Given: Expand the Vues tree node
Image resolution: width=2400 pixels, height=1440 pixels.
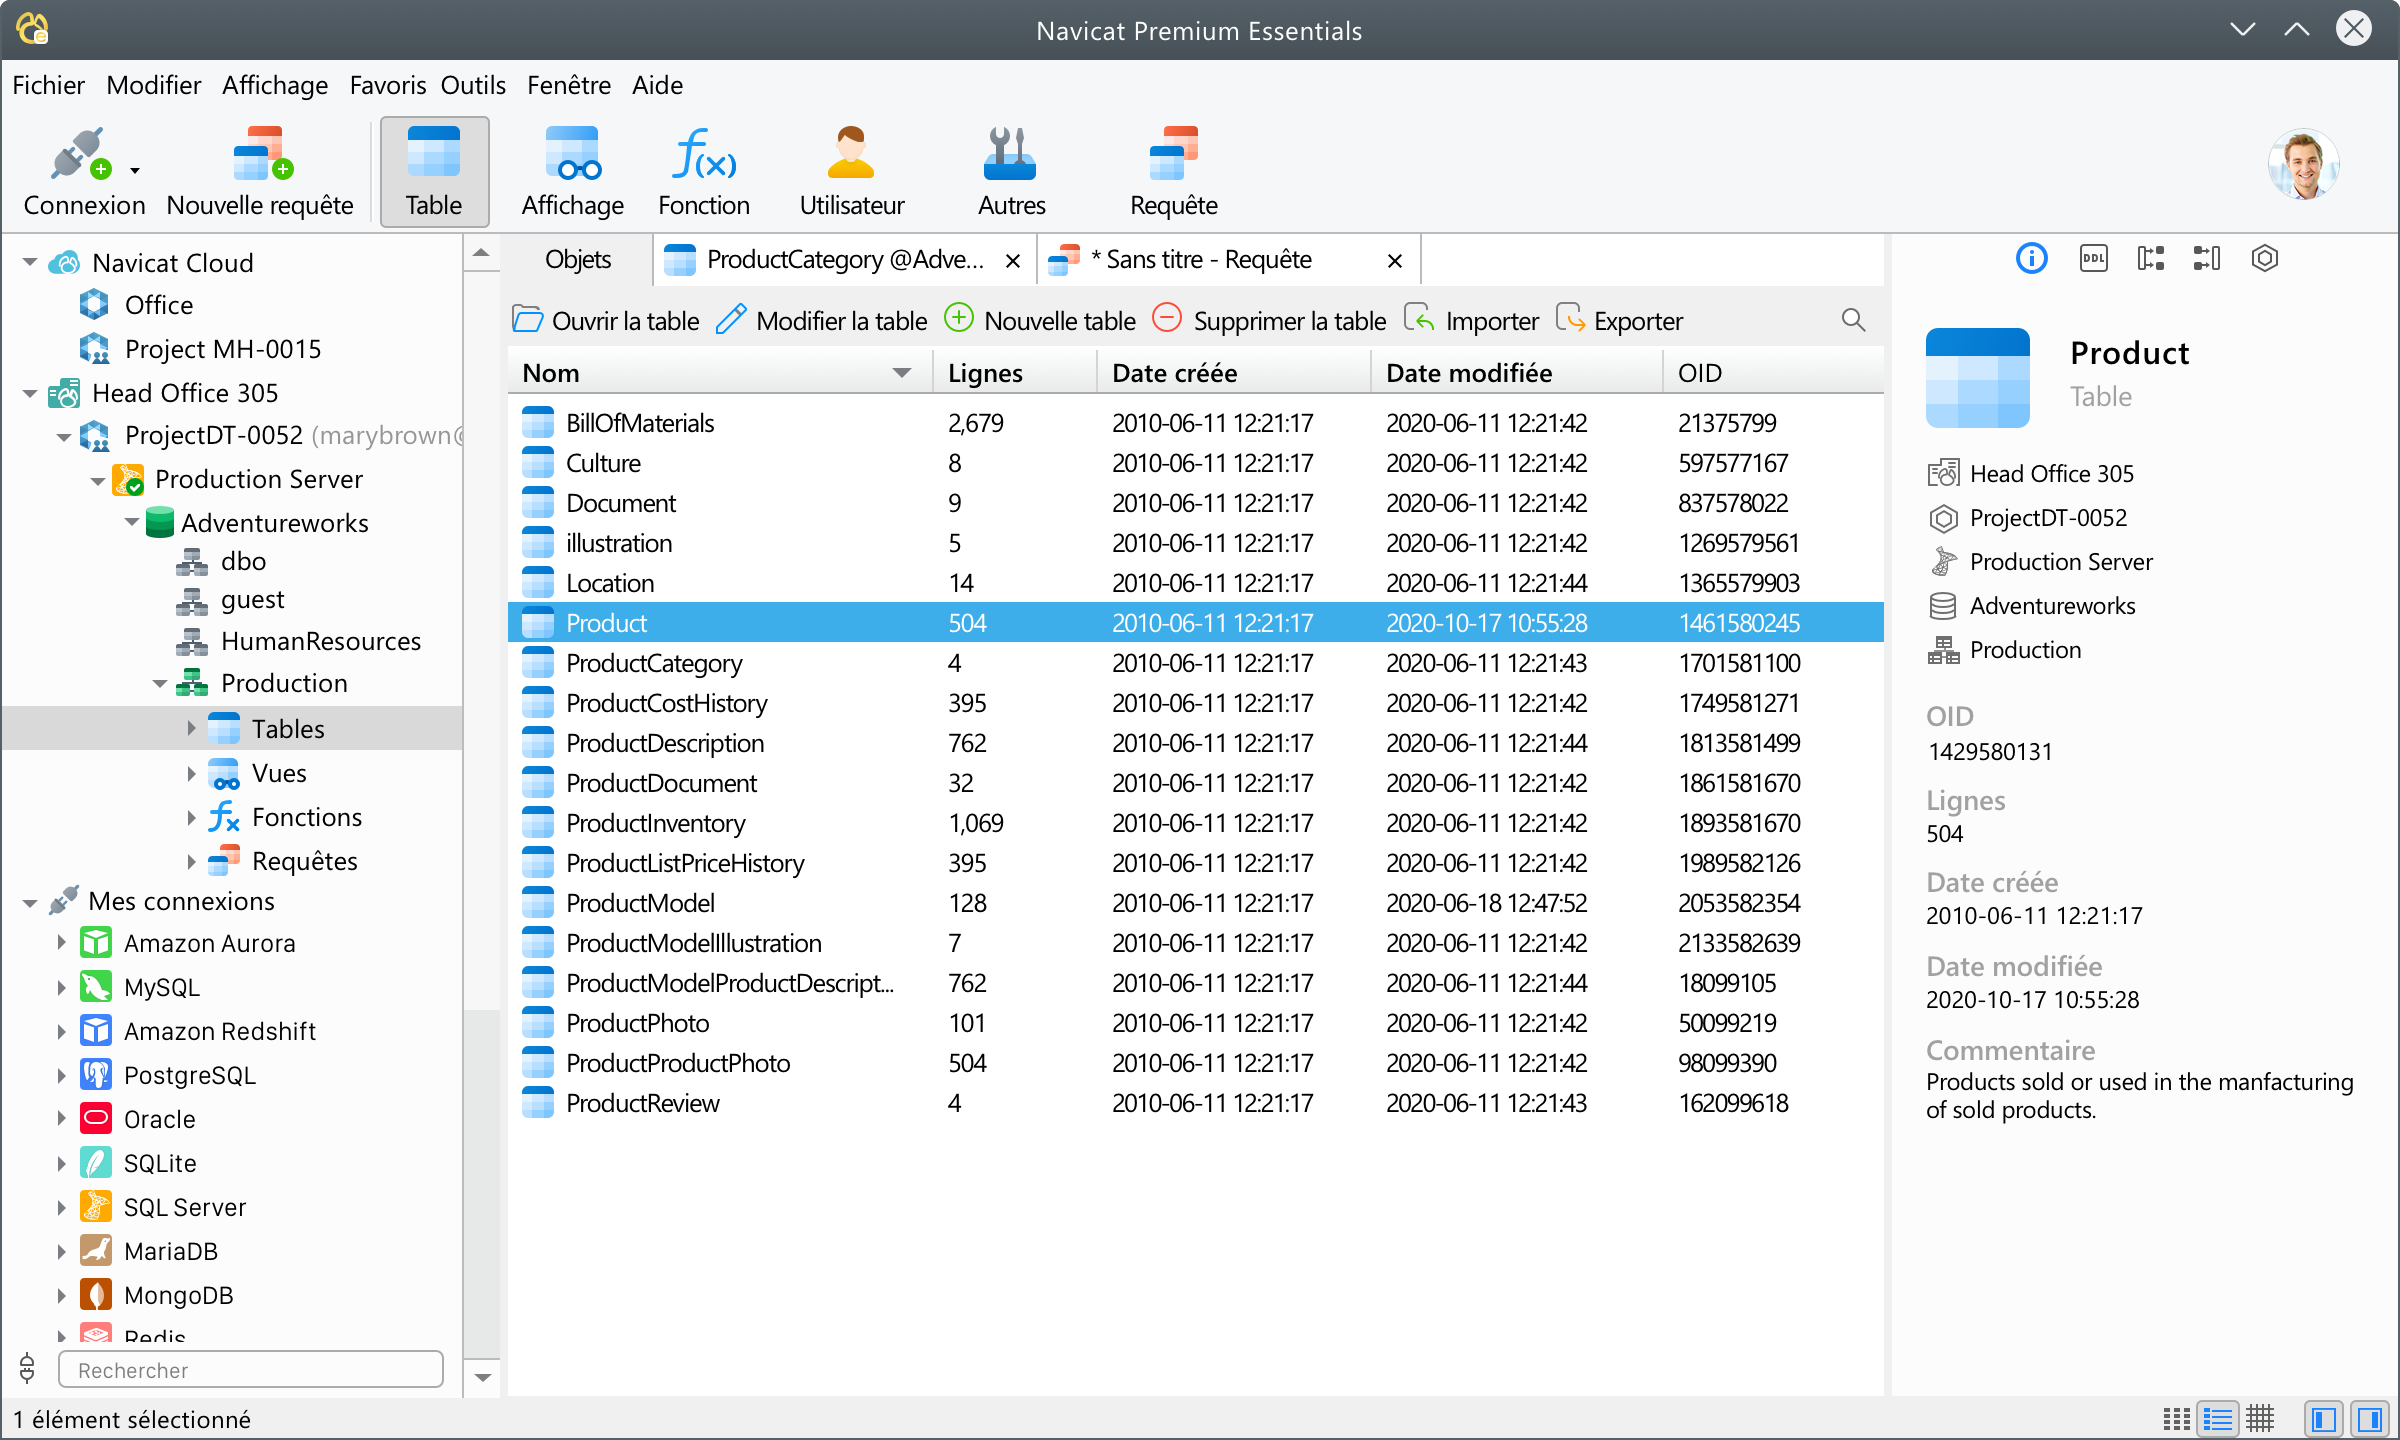Looking at the screenshot, I should [x=191, y=773].
